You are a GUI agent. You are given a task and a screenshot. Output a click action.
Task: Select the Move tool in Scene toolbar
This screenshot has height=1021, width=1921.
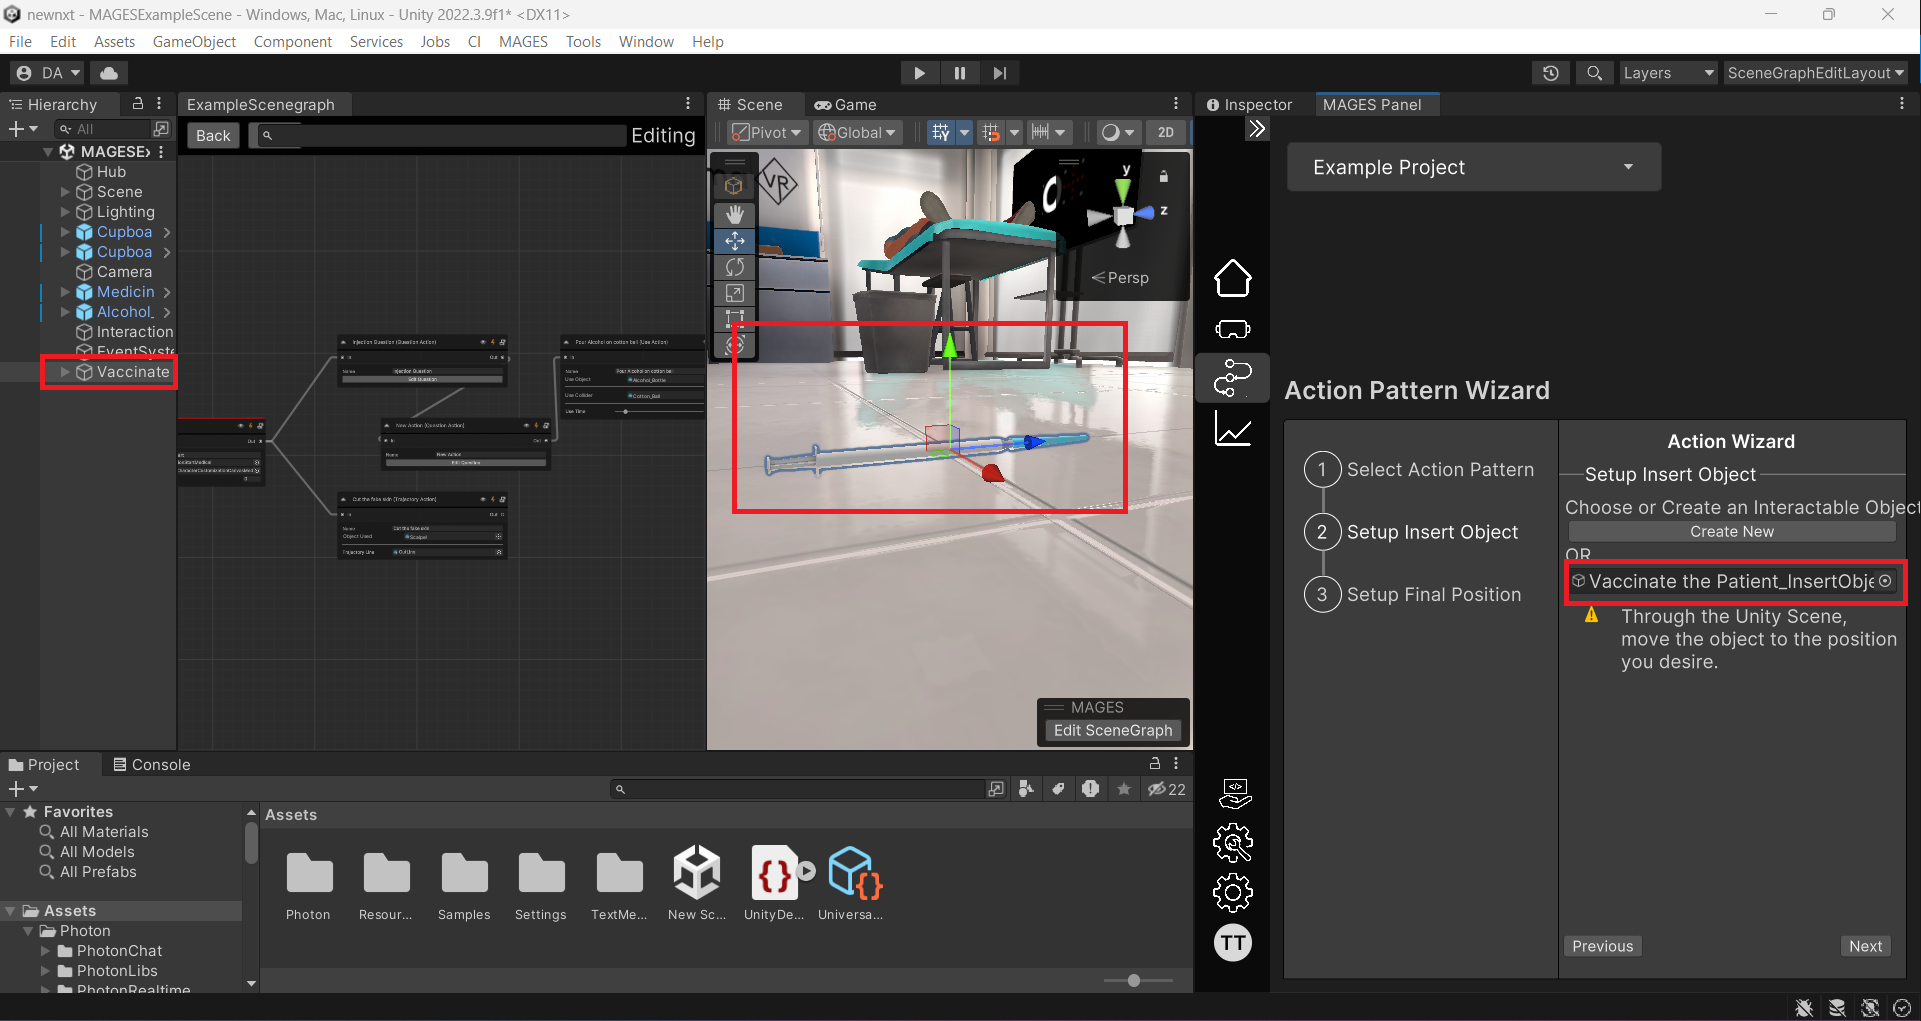(734, 241)
